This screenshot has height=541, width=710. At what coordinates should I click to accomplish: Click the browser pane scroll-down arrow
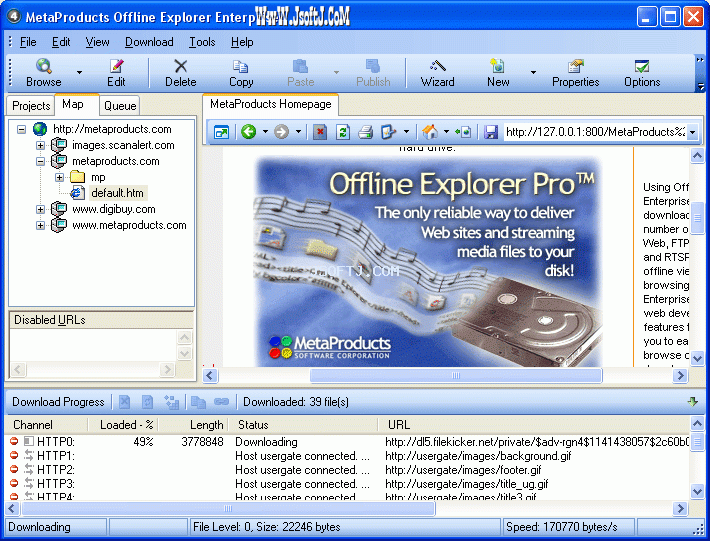click(x=697, y=358)
